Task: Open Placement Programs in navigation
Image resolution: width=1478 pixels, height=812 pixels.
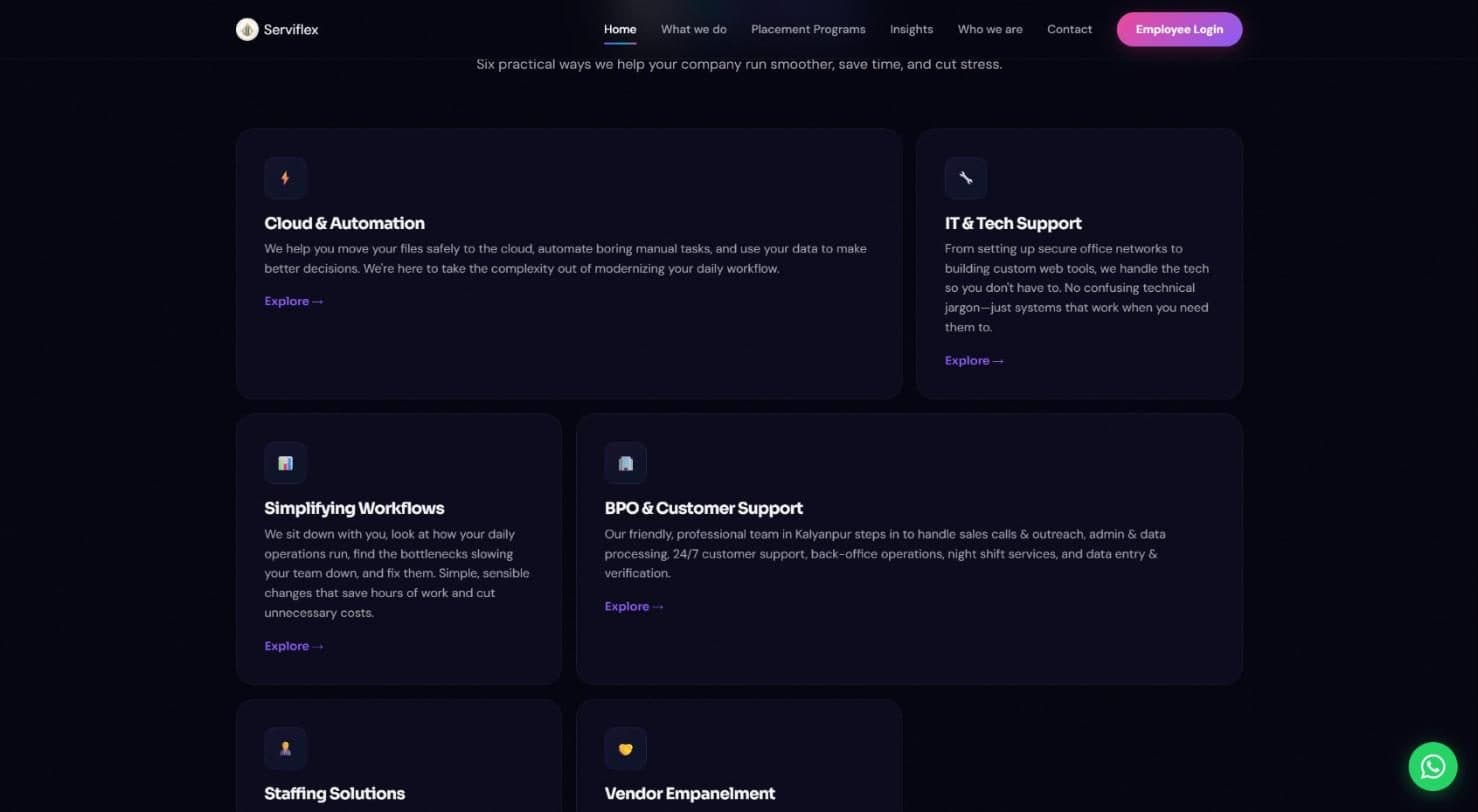Action: (x=808, y=29)
